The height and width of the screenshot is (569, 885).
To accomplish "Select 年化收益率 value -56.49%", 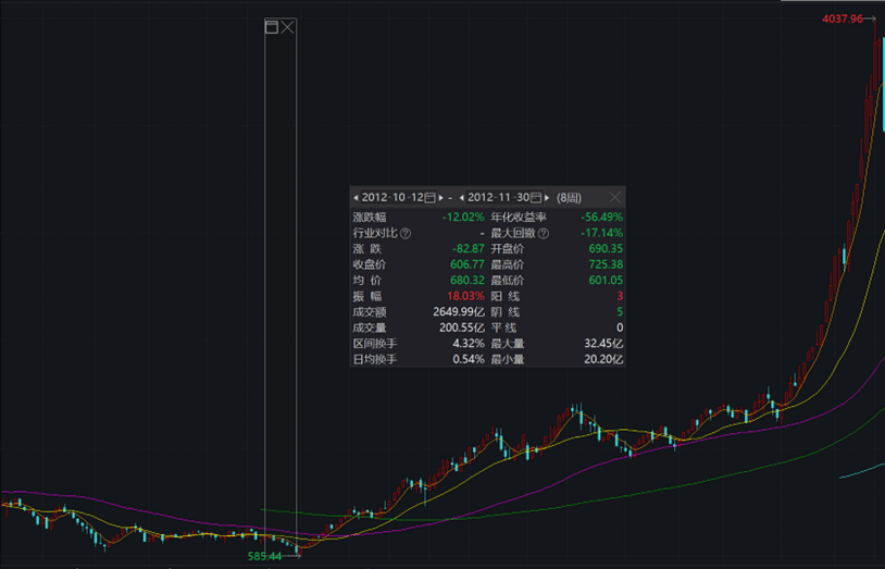I will 602,217.
